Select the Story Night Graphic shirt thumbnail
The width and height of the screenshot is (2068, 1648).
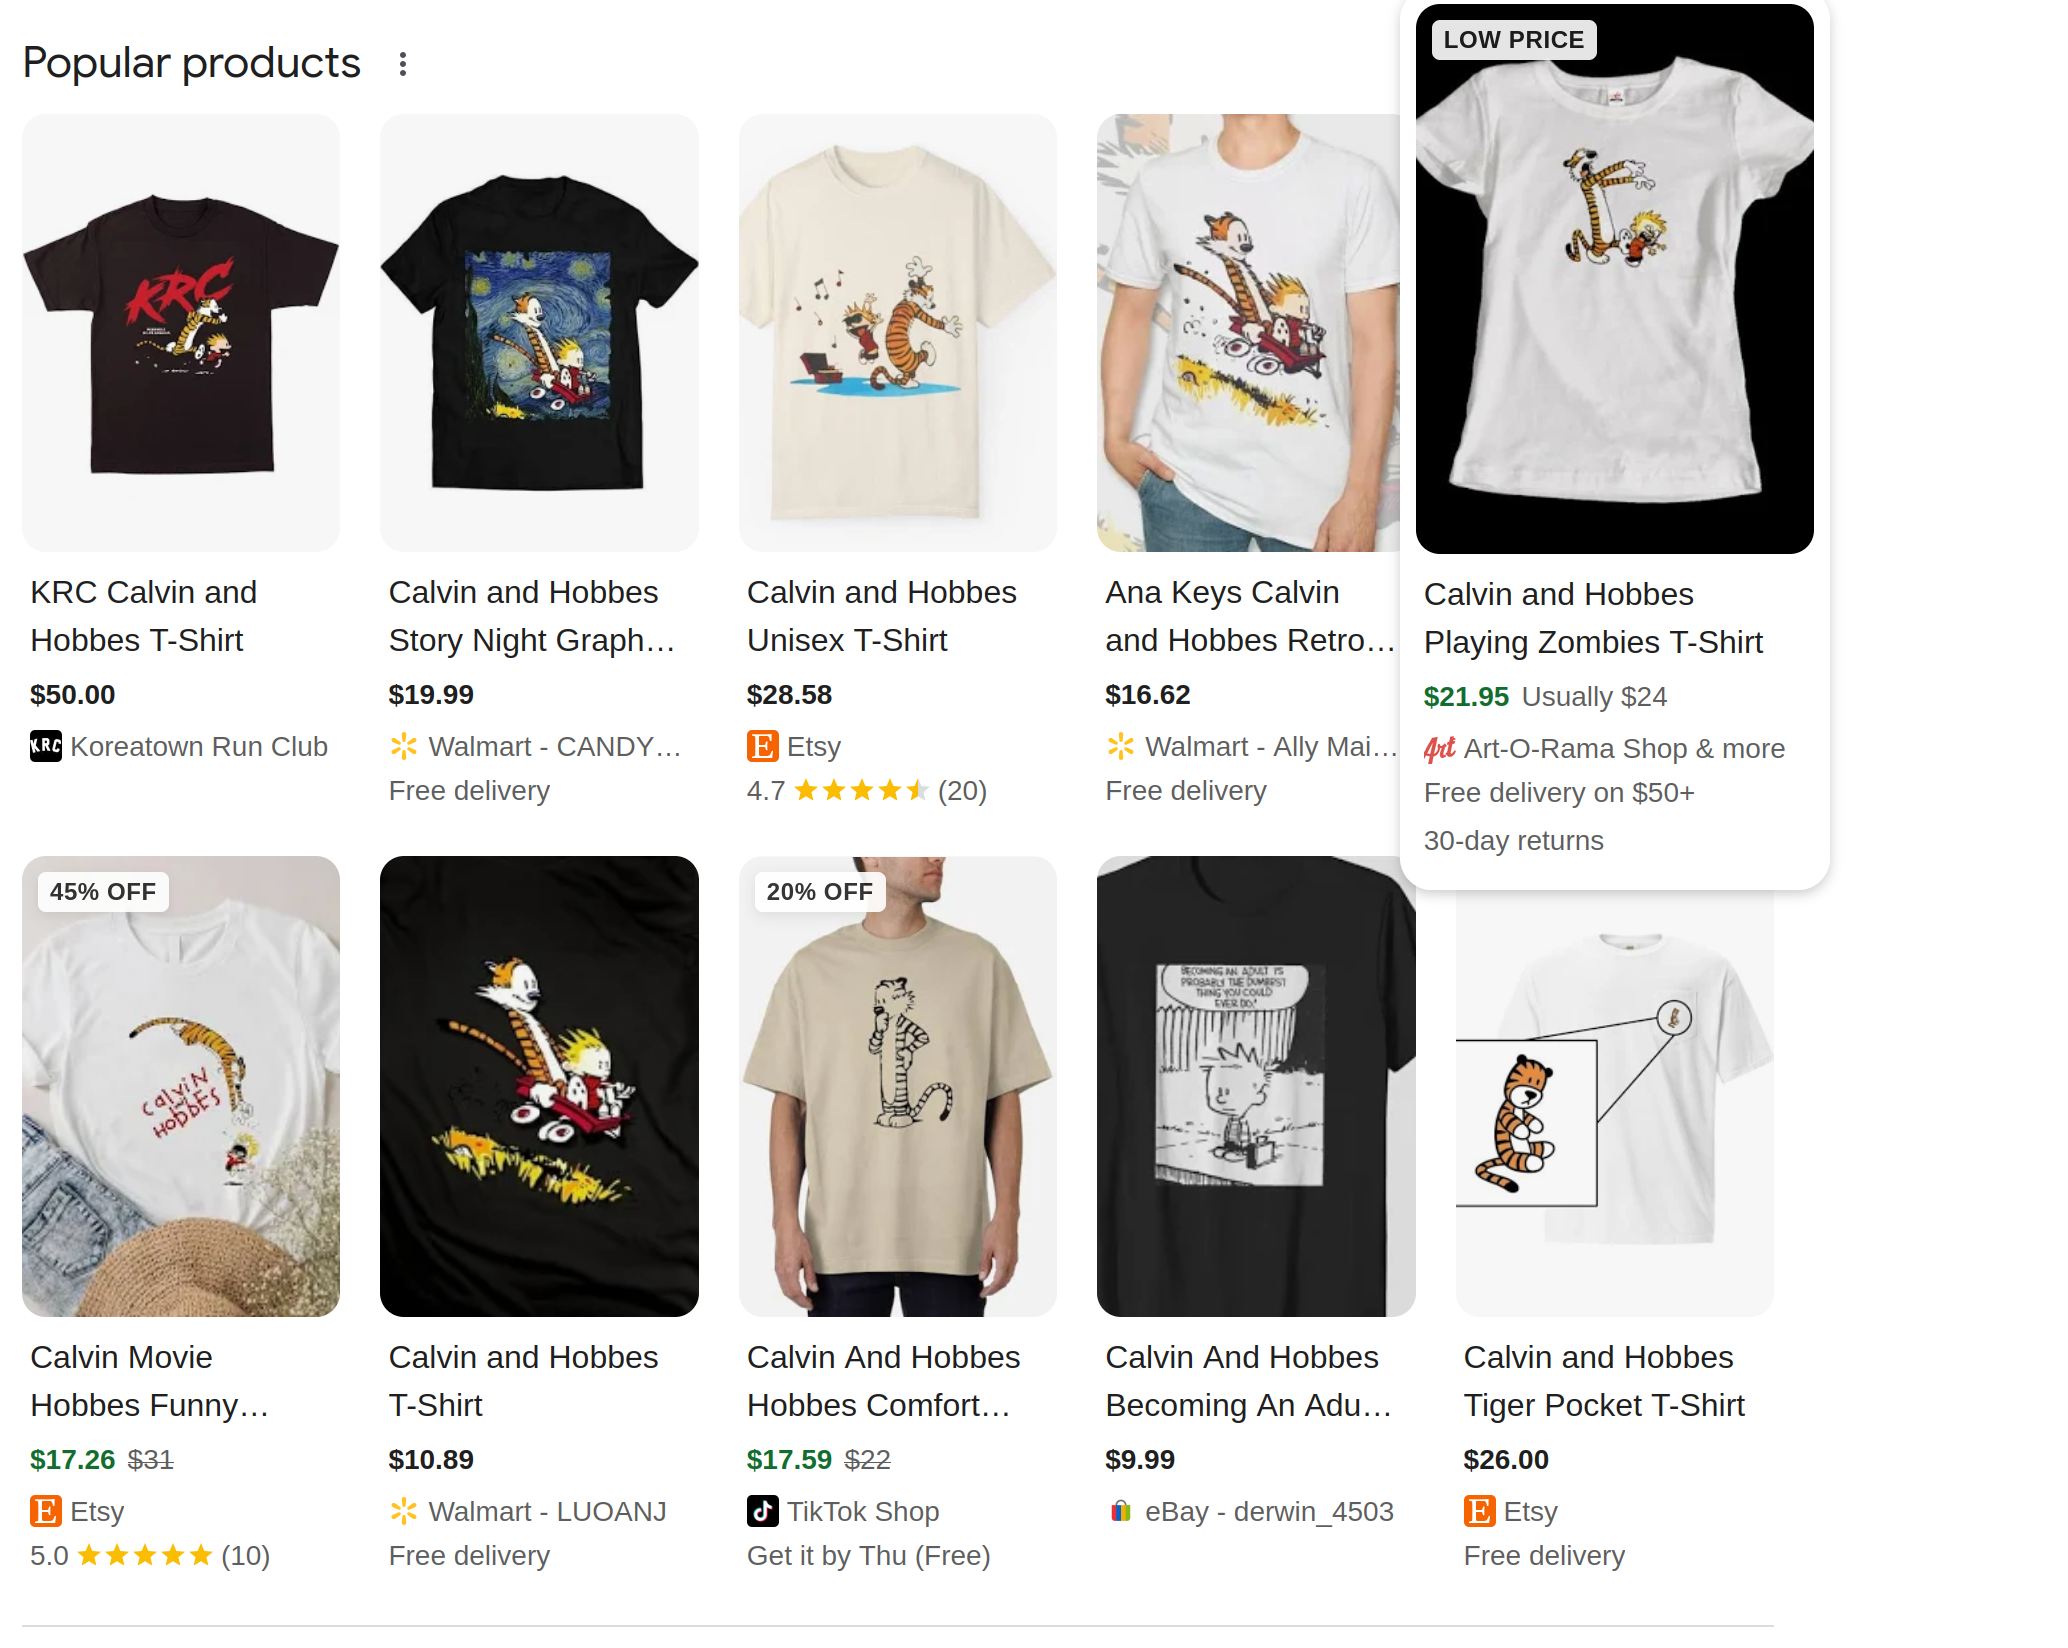pos(539,332)
